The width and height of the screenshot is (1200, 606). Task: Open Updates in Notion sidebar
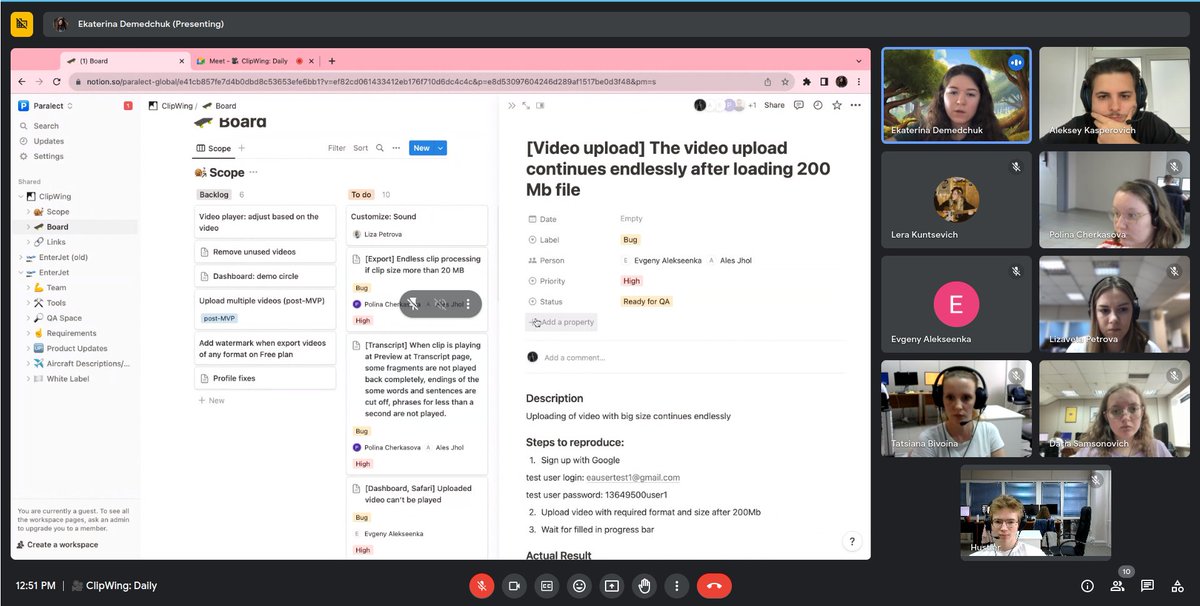pyautogui.click(x=48, y=141)
